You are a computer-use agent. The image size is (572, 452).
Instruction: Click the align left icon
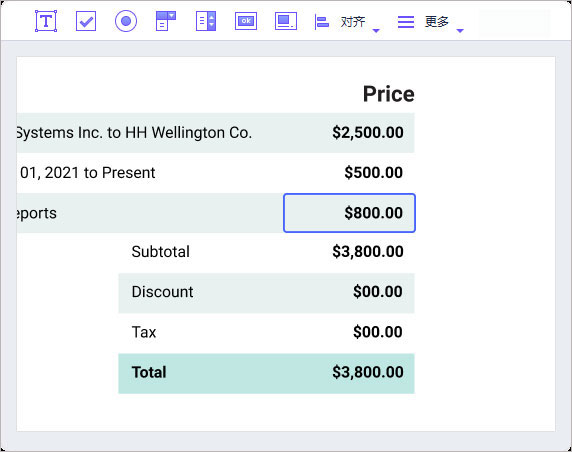click(321, 22)
